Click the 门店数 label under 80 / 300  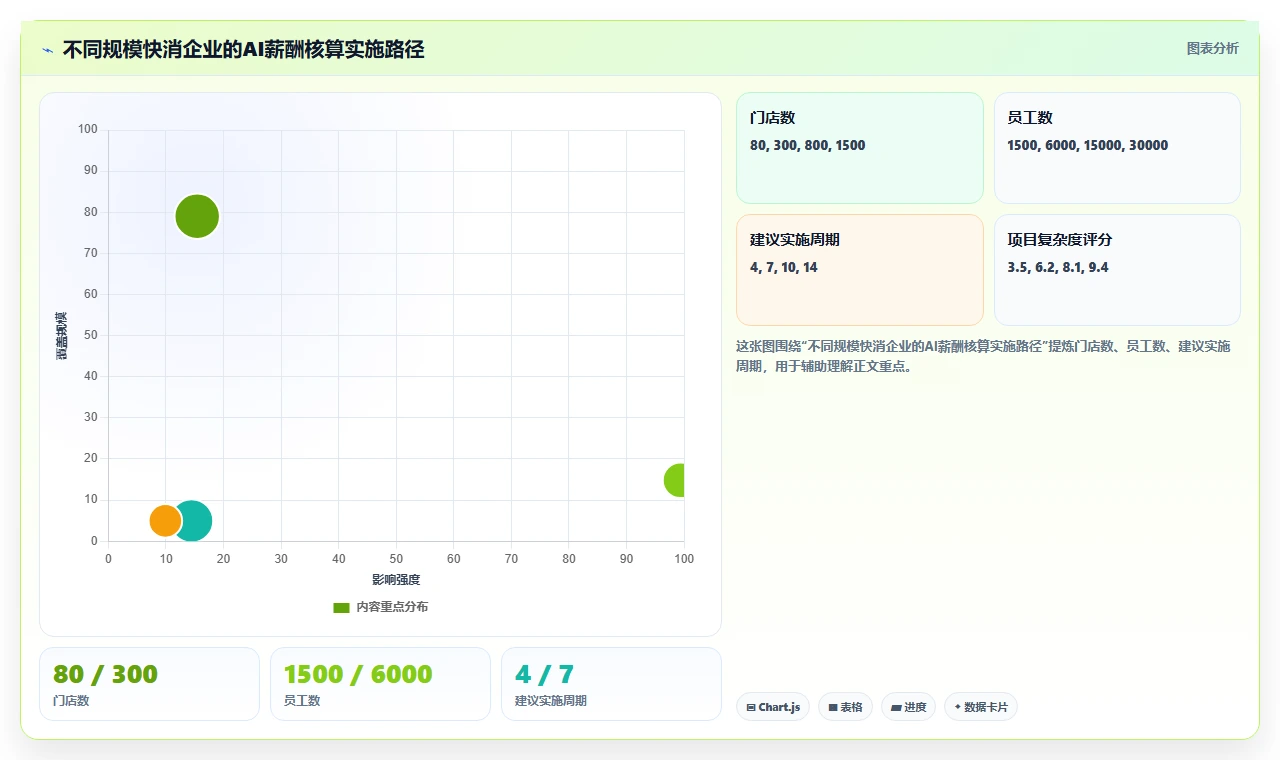coord(71,701)
